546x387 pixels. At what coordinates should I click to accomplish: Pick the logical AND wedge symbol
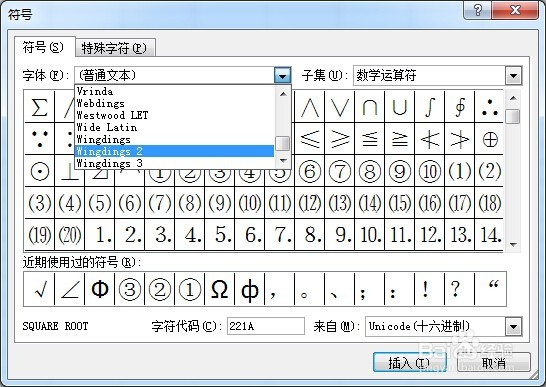coord(310,107)
